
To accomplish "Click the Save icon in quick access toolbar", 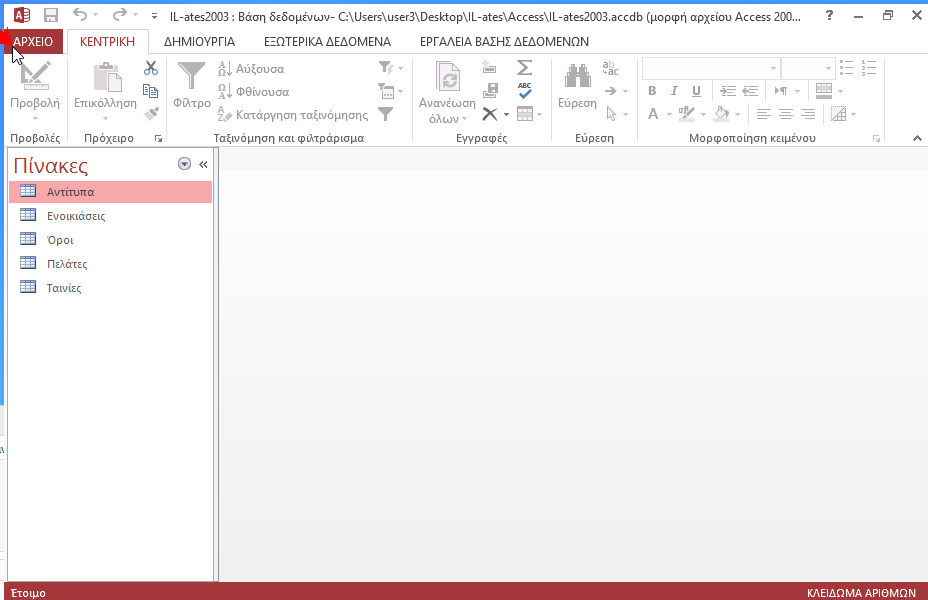I will point(51,15).
